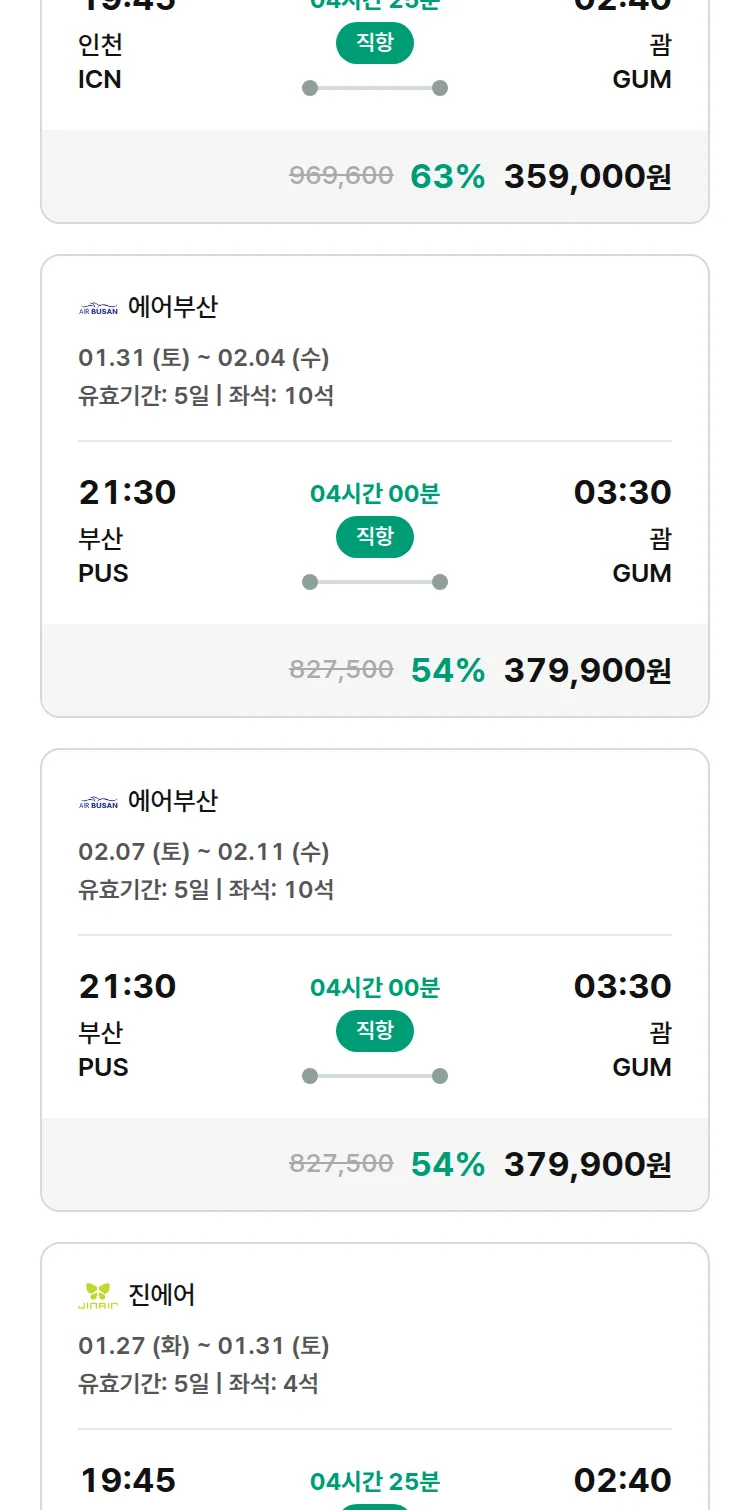Viewport: 750px width, 1510px height.
Task: Select the 359,000원 fare
Action: click(587, 177)
